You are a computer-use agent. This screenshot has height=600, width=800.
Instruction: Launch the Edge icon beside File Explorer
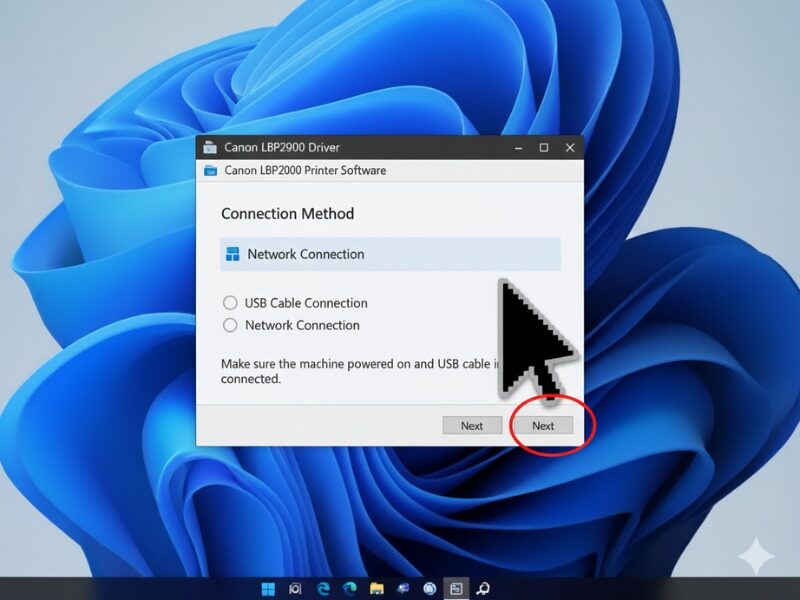(x=350, y=589)
